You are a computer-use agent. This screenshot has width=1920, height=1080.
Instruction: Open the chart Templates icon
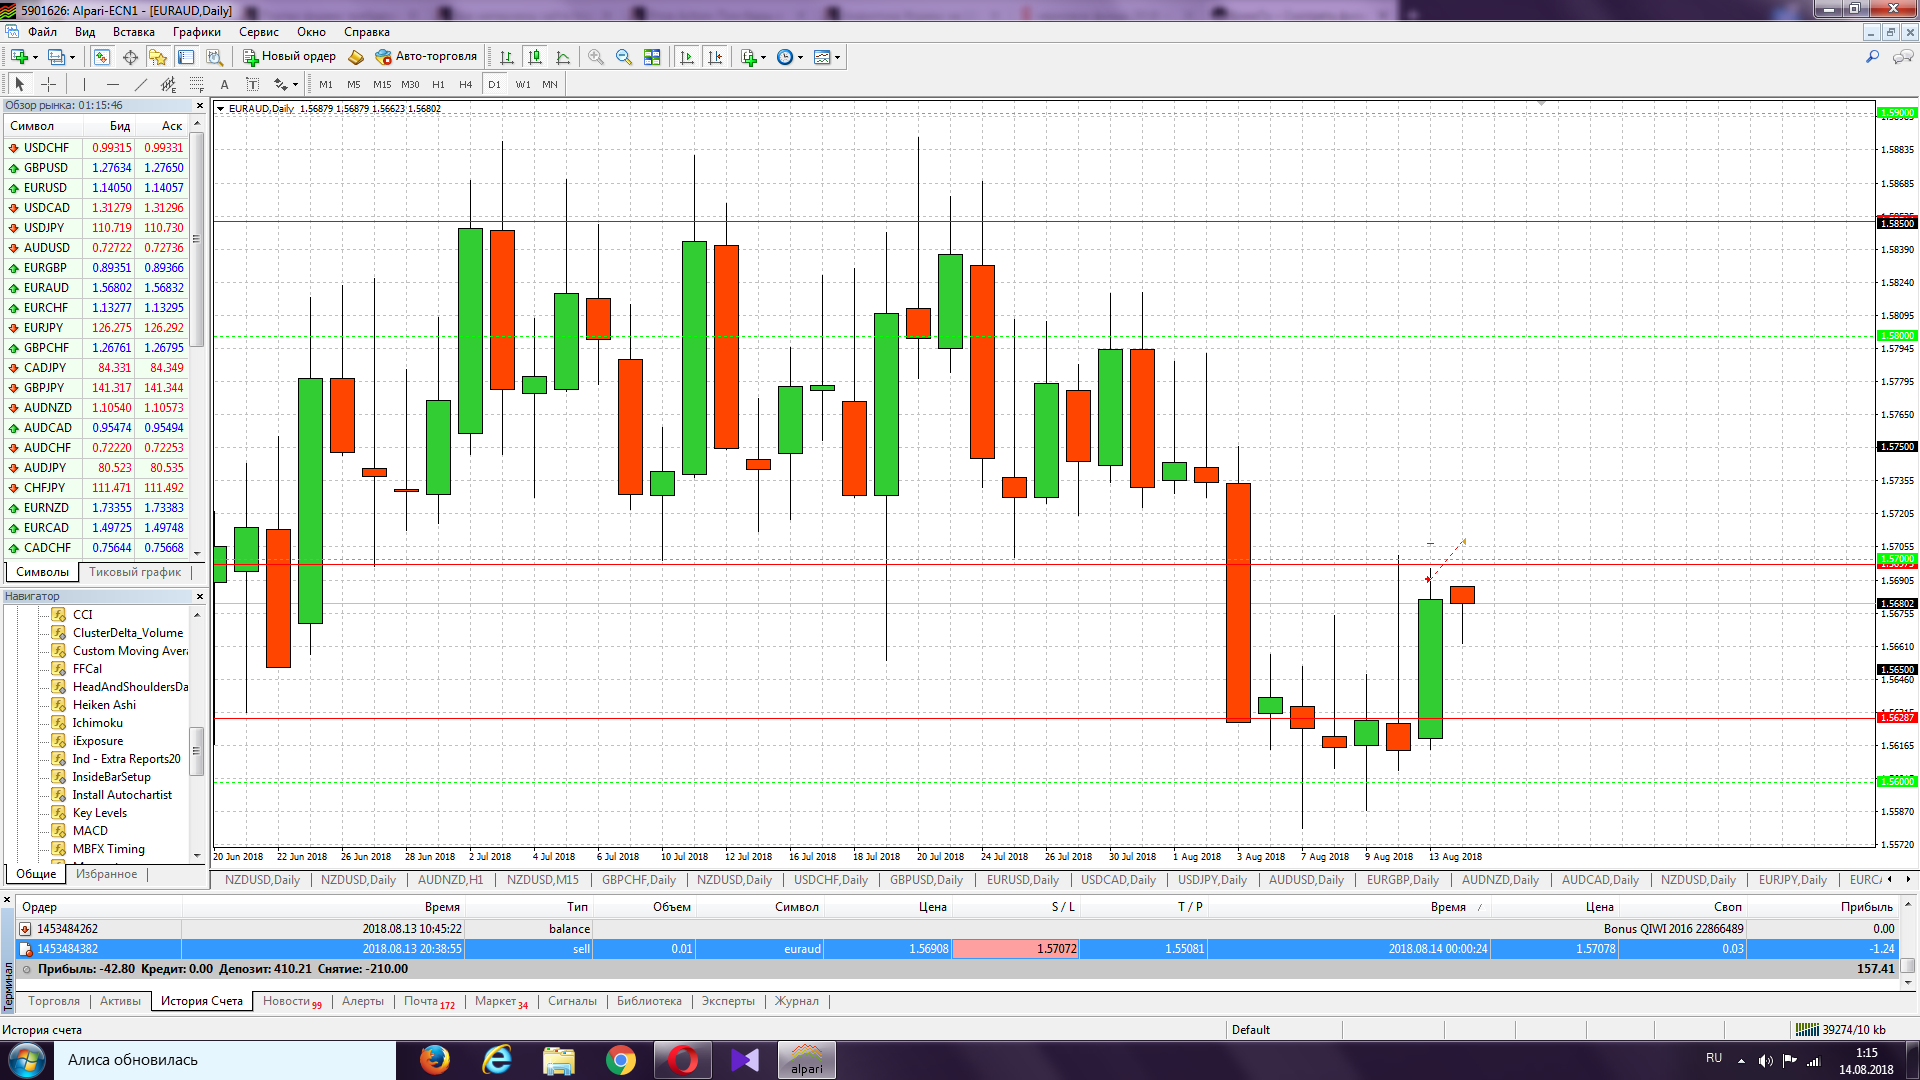tap(822, 57)
